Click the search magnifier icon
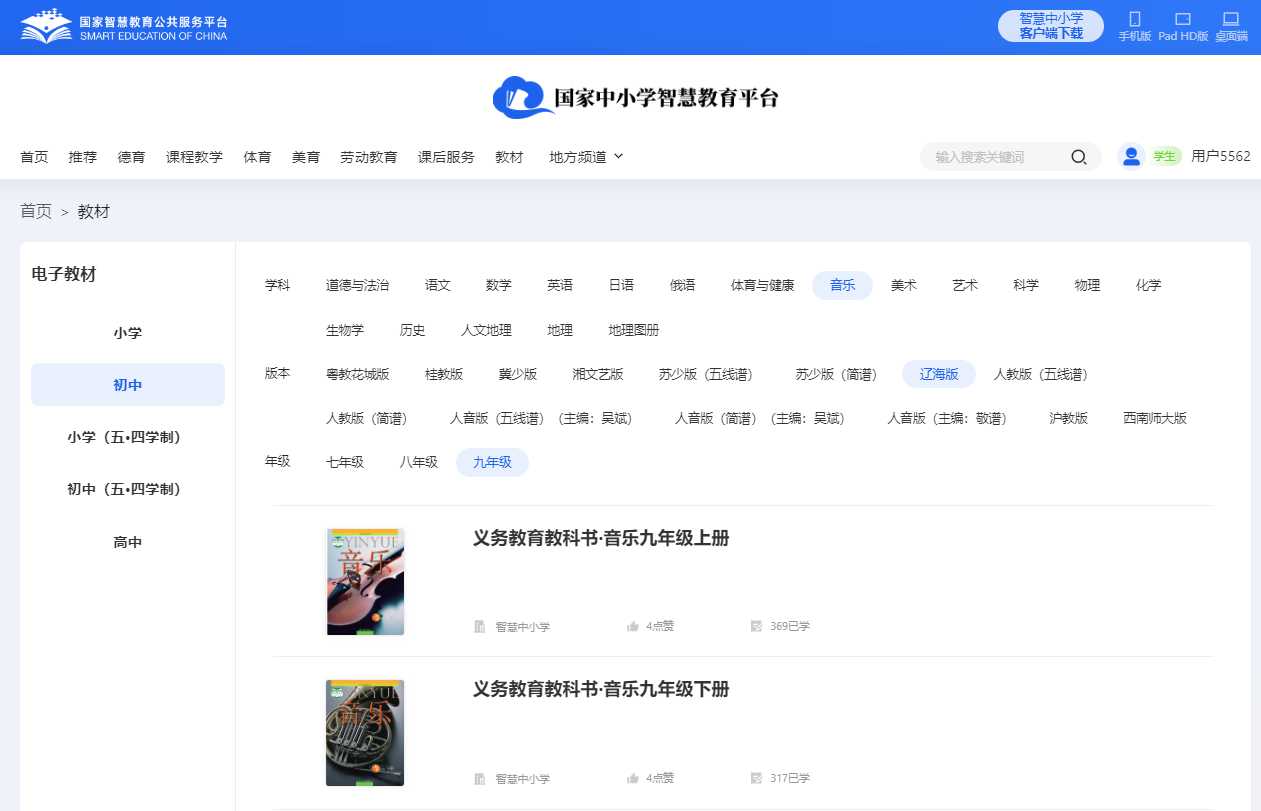The height and width of the screenshot is (811, 1261). (1079, 157)
